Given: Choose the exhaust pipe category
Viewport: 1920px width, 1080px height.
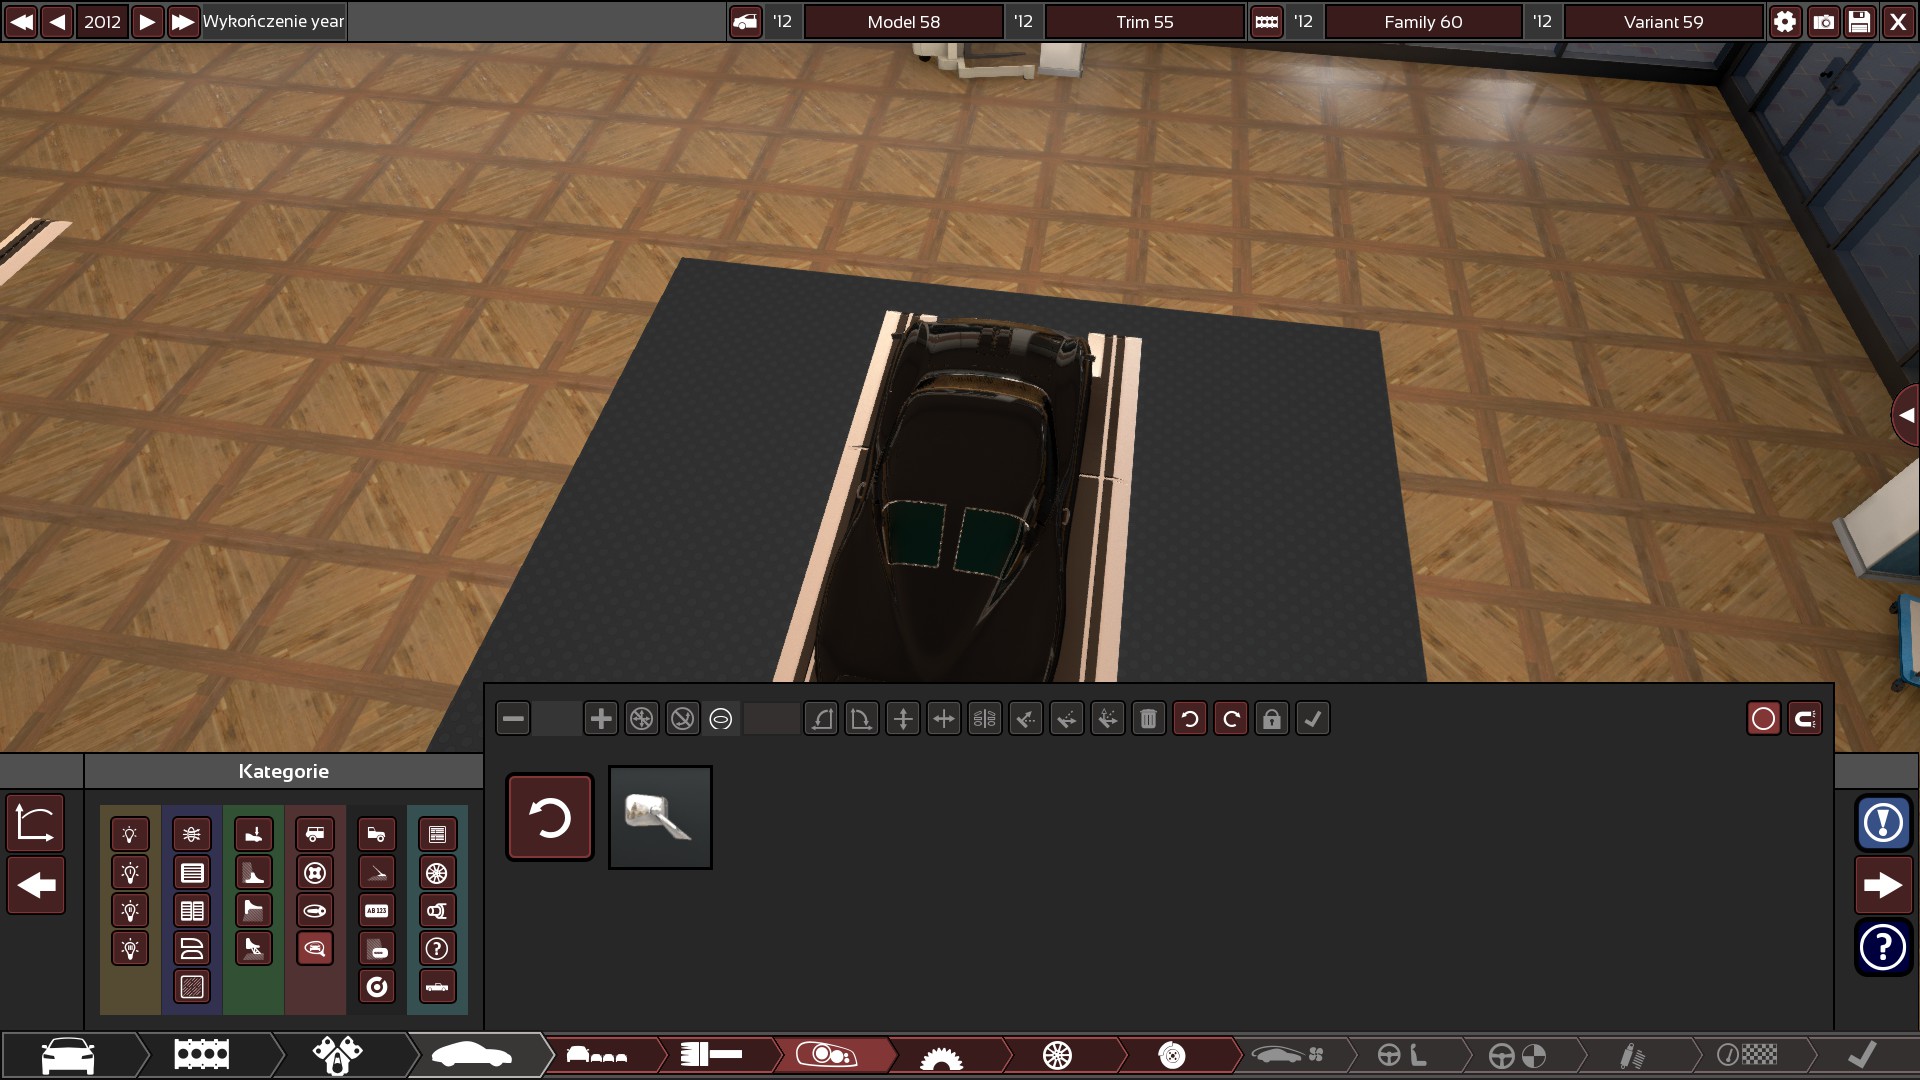Looking at the screenshot, I should [437, 911].
